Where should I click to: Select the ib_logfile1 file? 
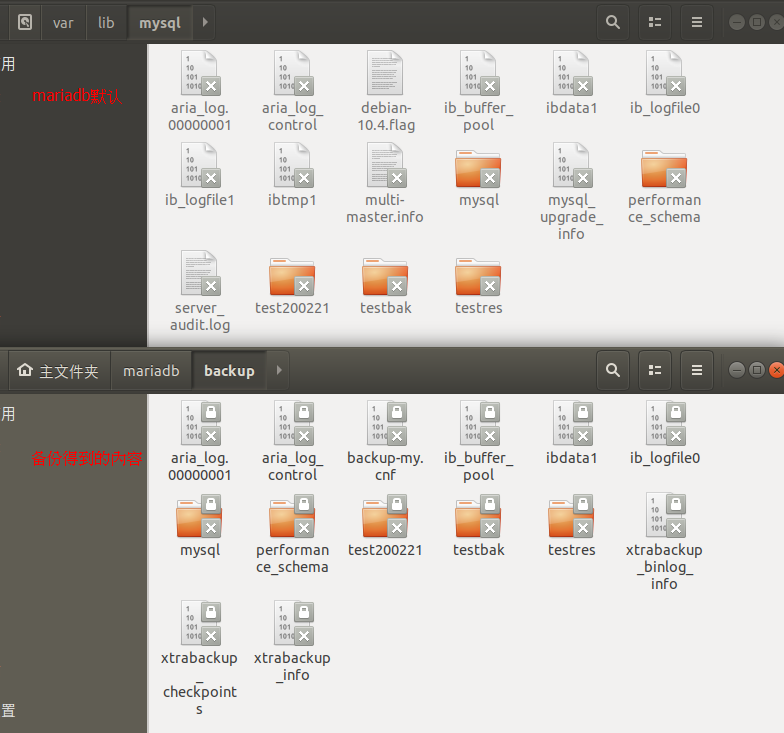tap(199, 165)
